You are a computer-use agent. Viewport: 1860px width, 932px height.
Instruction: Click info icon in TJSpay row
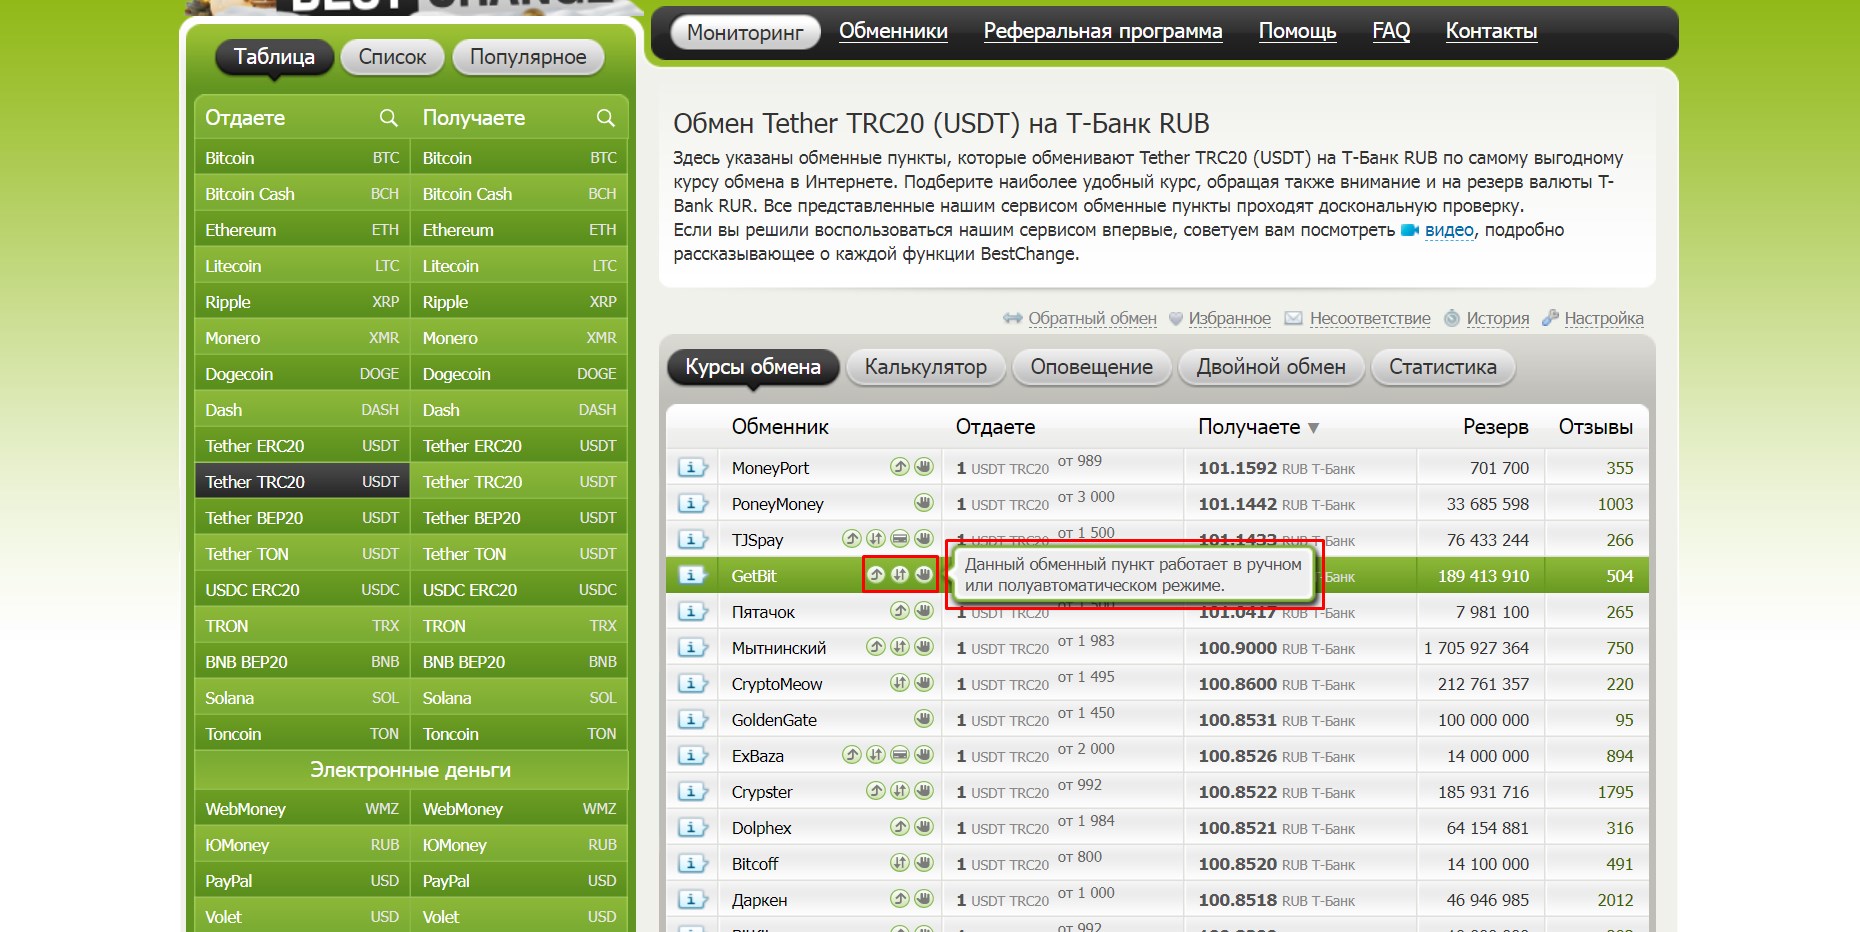[692, 540]
